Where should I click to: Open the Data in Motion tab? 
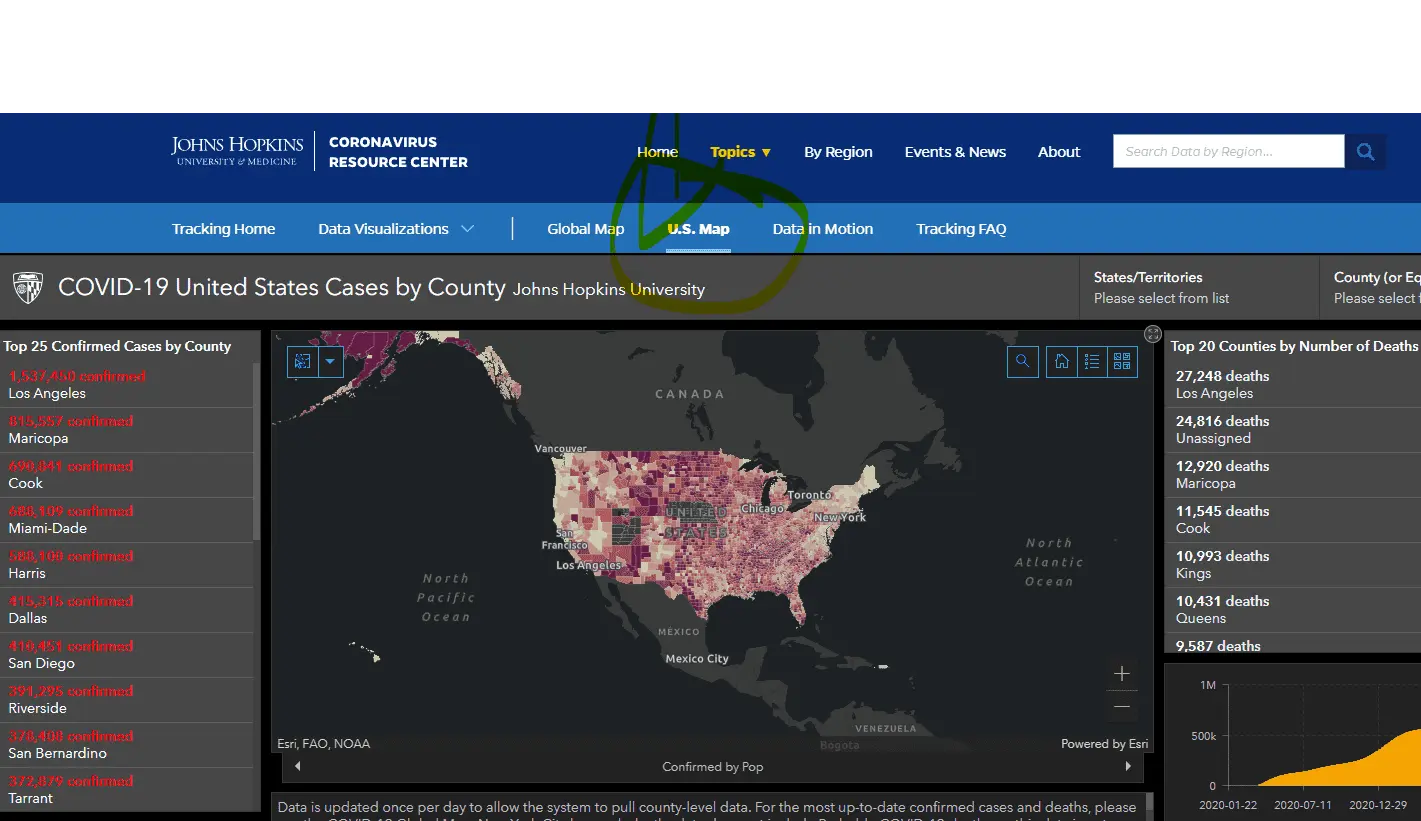click(x=822, y=229)
